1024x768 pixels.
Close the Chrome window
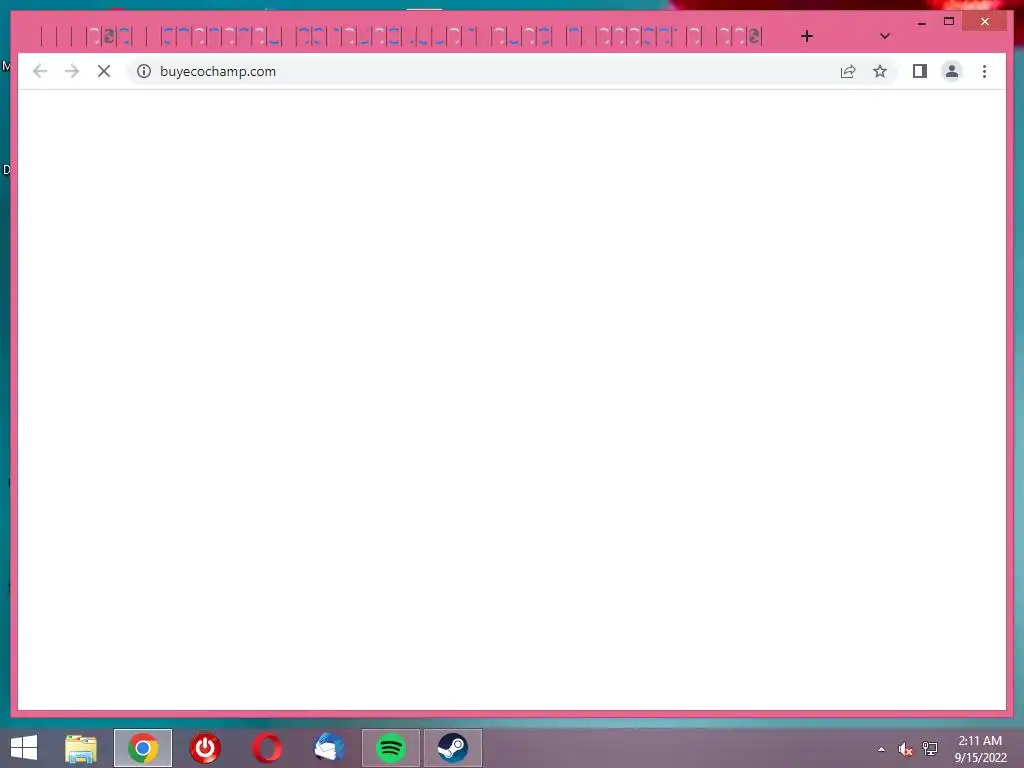tap(985, 22)
